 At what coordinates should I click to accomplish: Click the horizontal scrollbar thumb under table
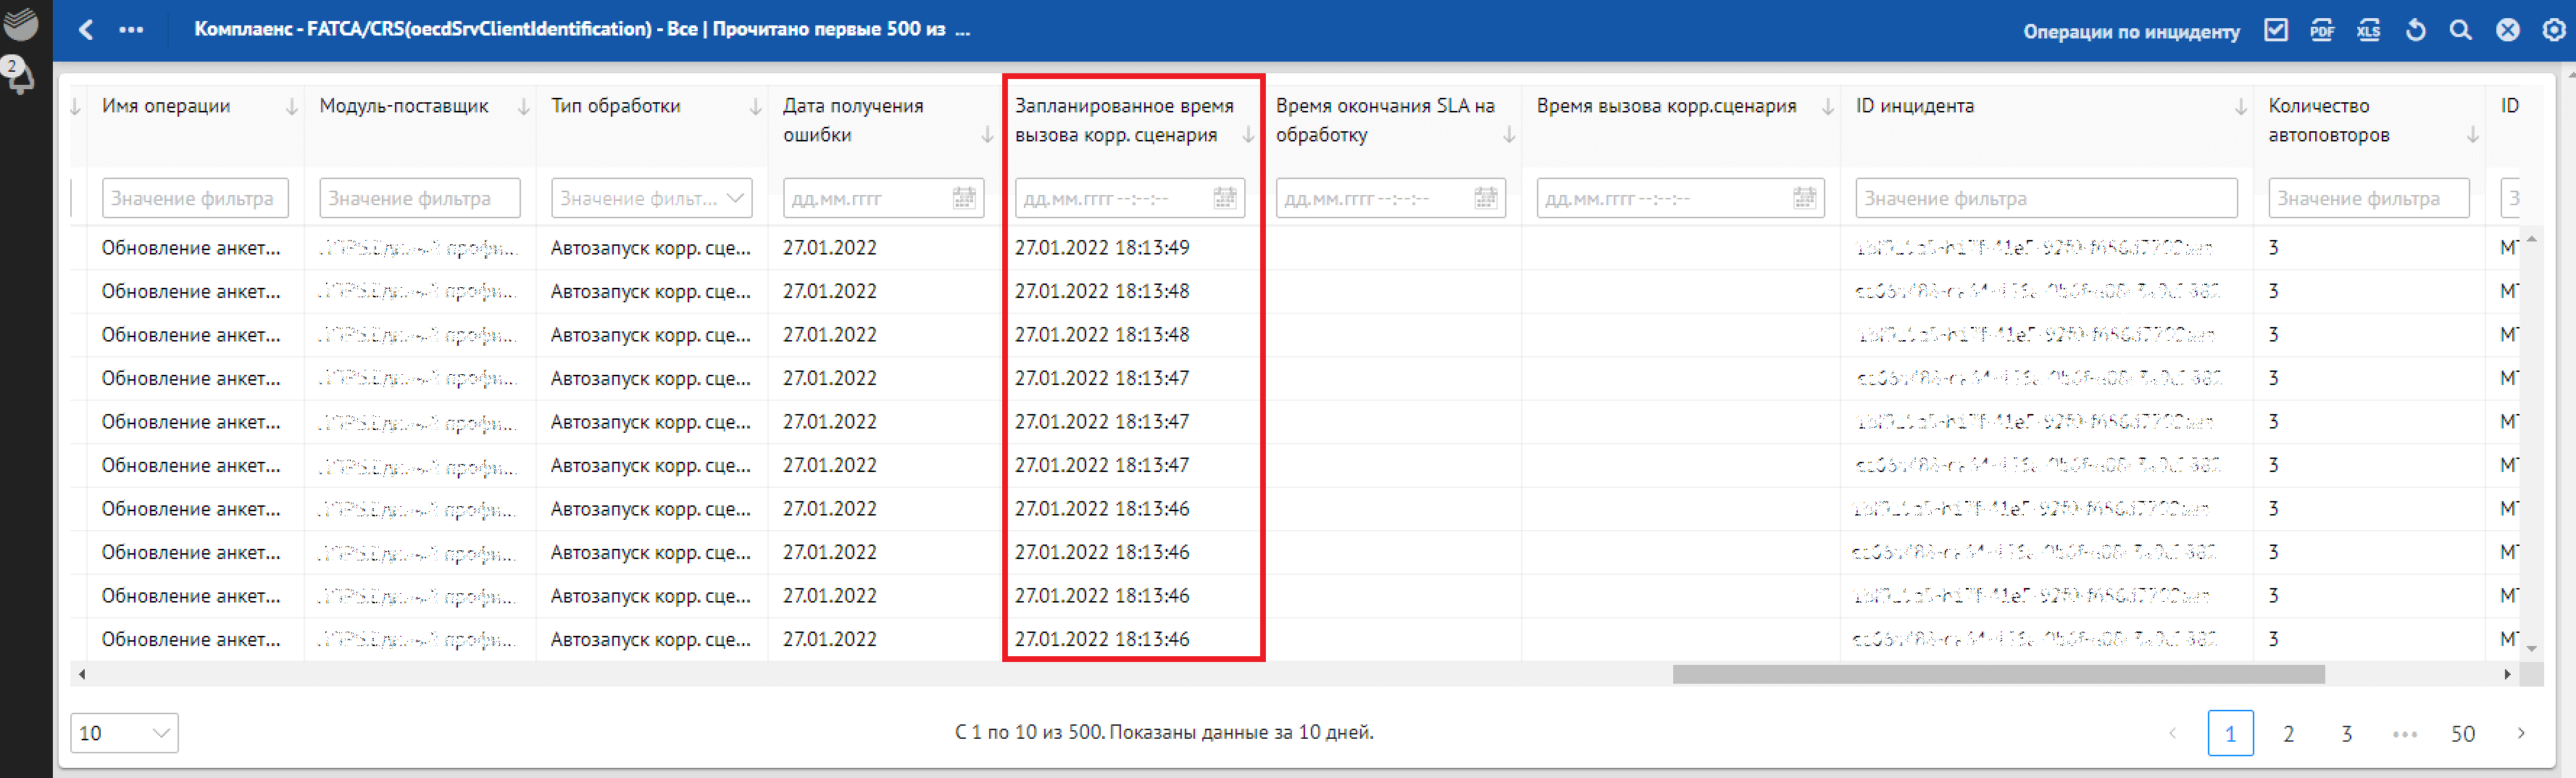click(x=1997, y=675)
